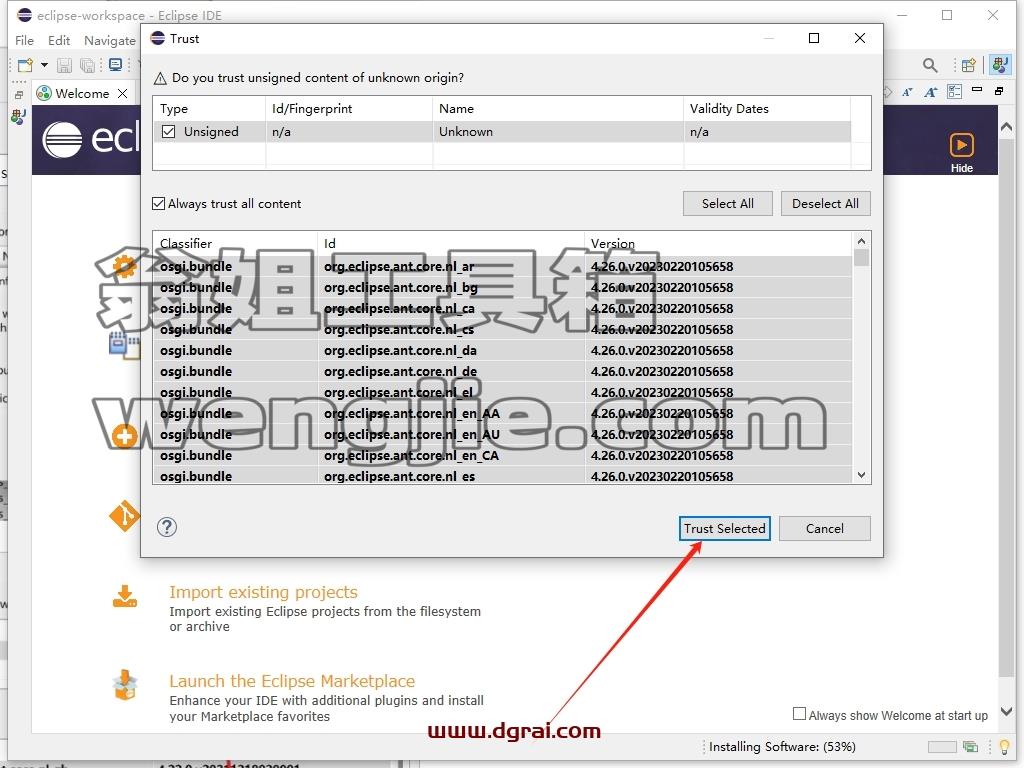Click the New wizard toolbar icon
Viewport: 1024px width, 768px height.
(25, 65)
